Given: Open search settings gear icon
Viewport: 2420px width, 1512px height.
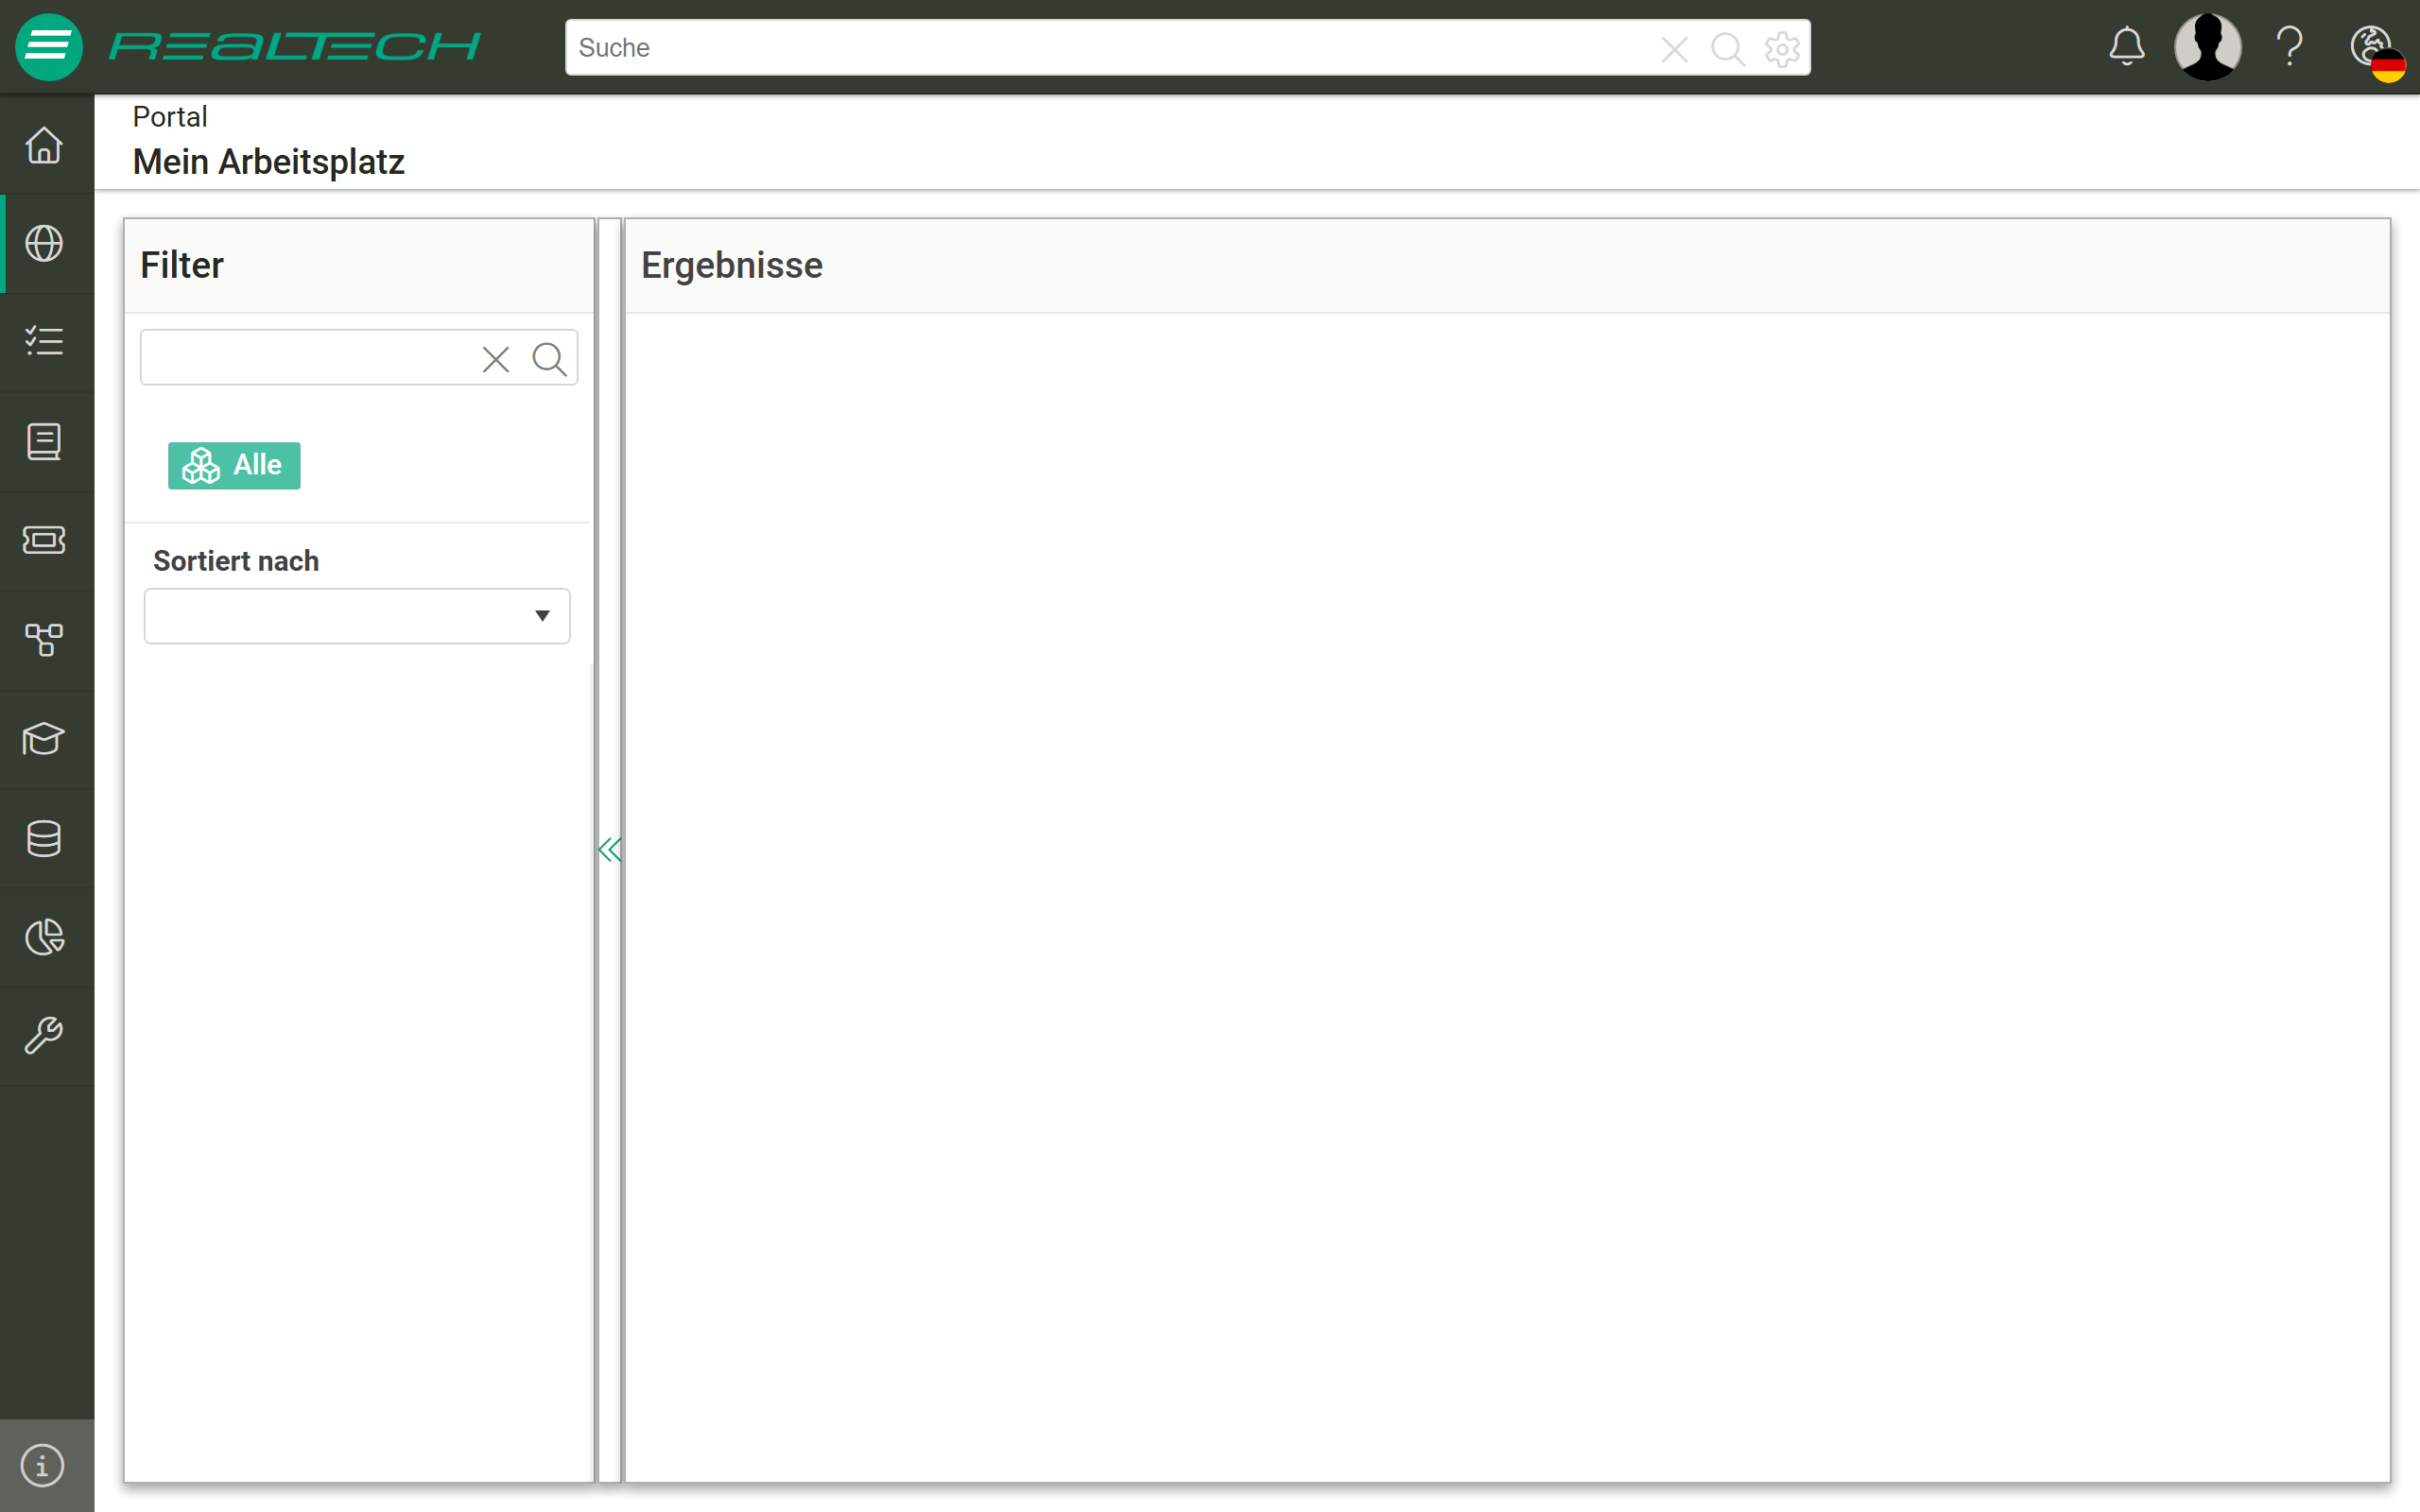Looking at the screenshot, I should click(1782, 48).
